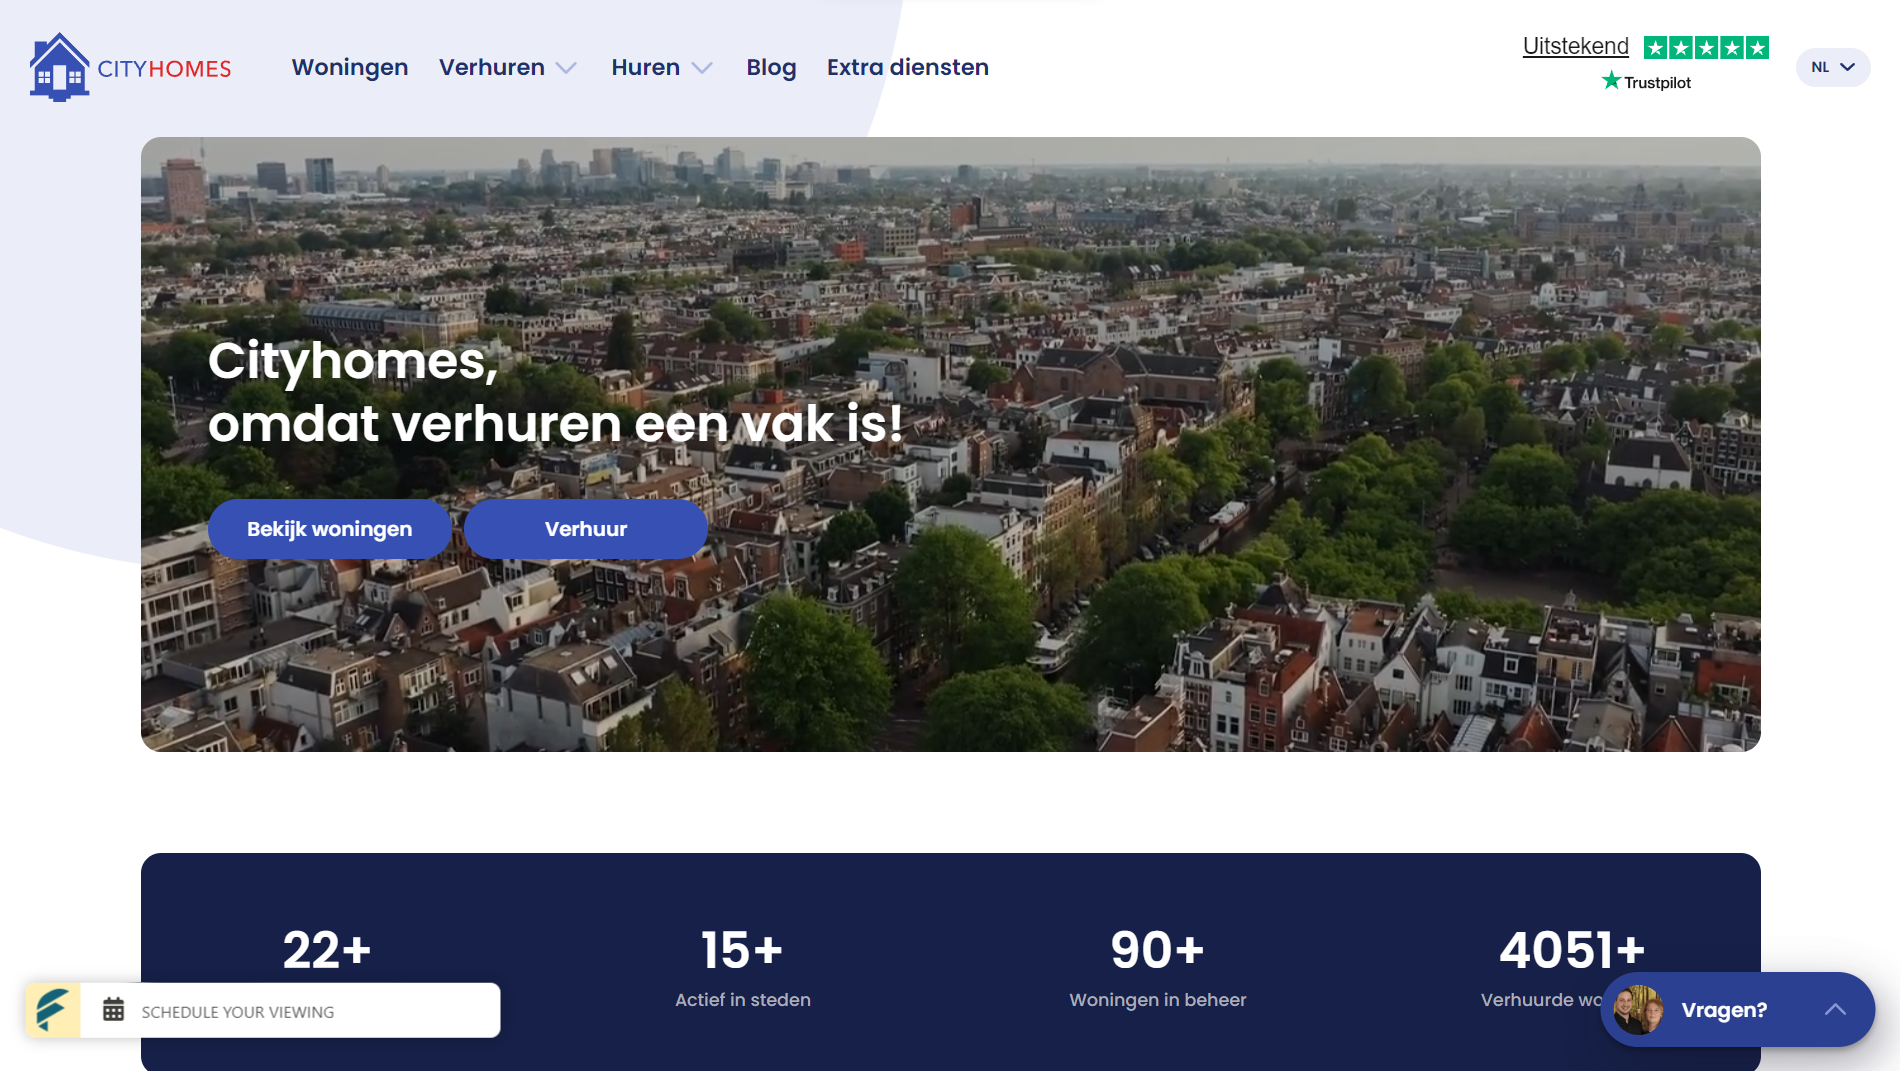Open the NL language dropdown
The image size is (1900, 1071).
(1832, 67)
